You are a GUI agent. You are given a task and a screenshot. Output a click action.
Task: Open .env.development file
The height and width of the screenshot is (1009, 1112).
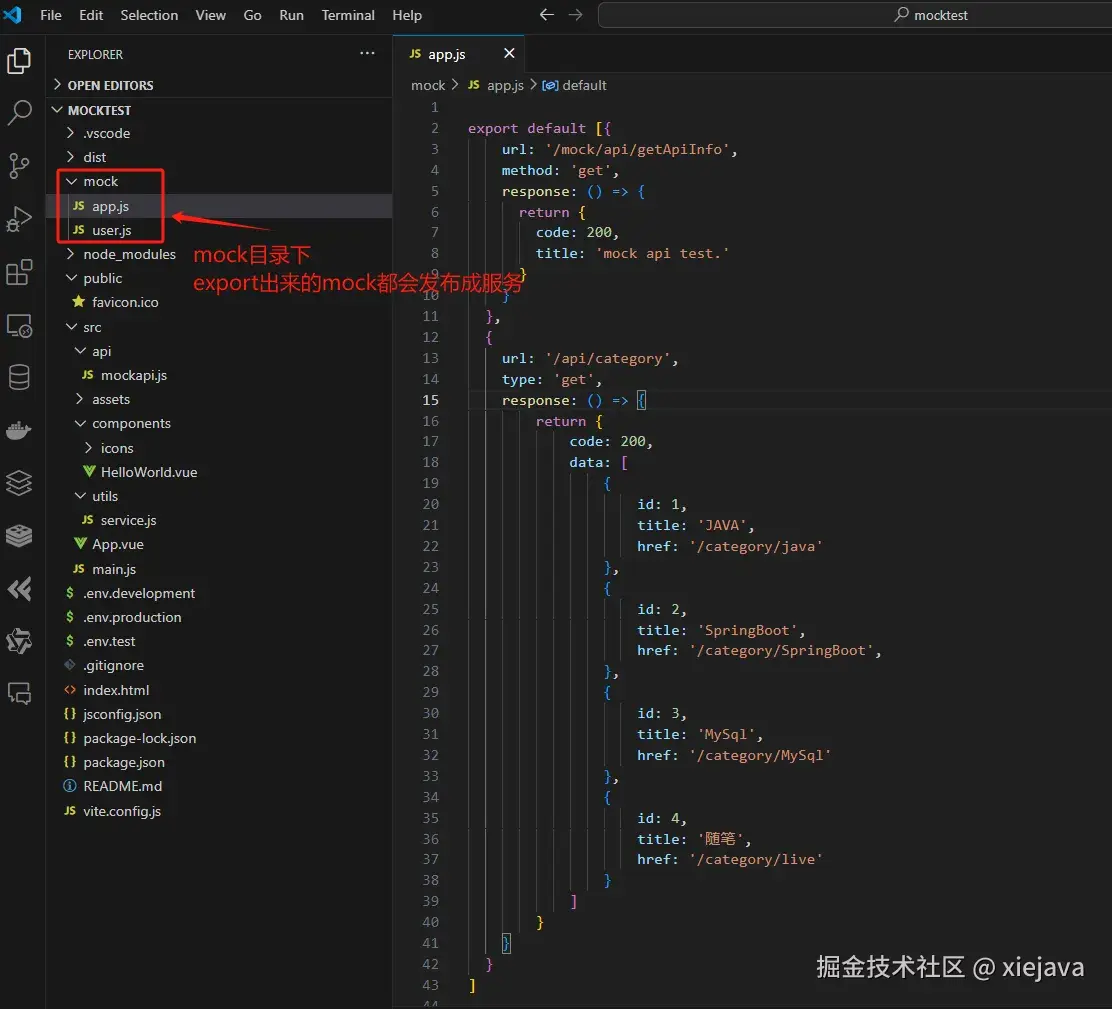[x=219, y=593]
